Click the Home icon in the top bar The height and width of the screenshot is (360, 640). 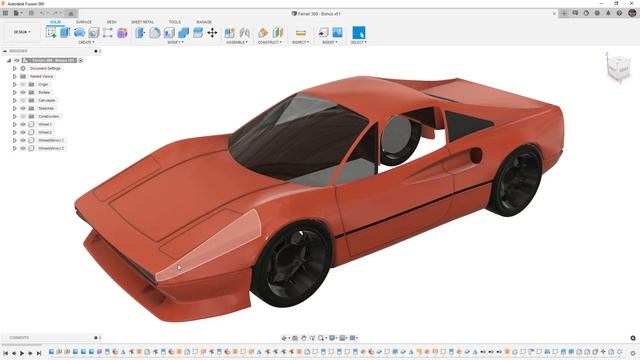[71, 13]
